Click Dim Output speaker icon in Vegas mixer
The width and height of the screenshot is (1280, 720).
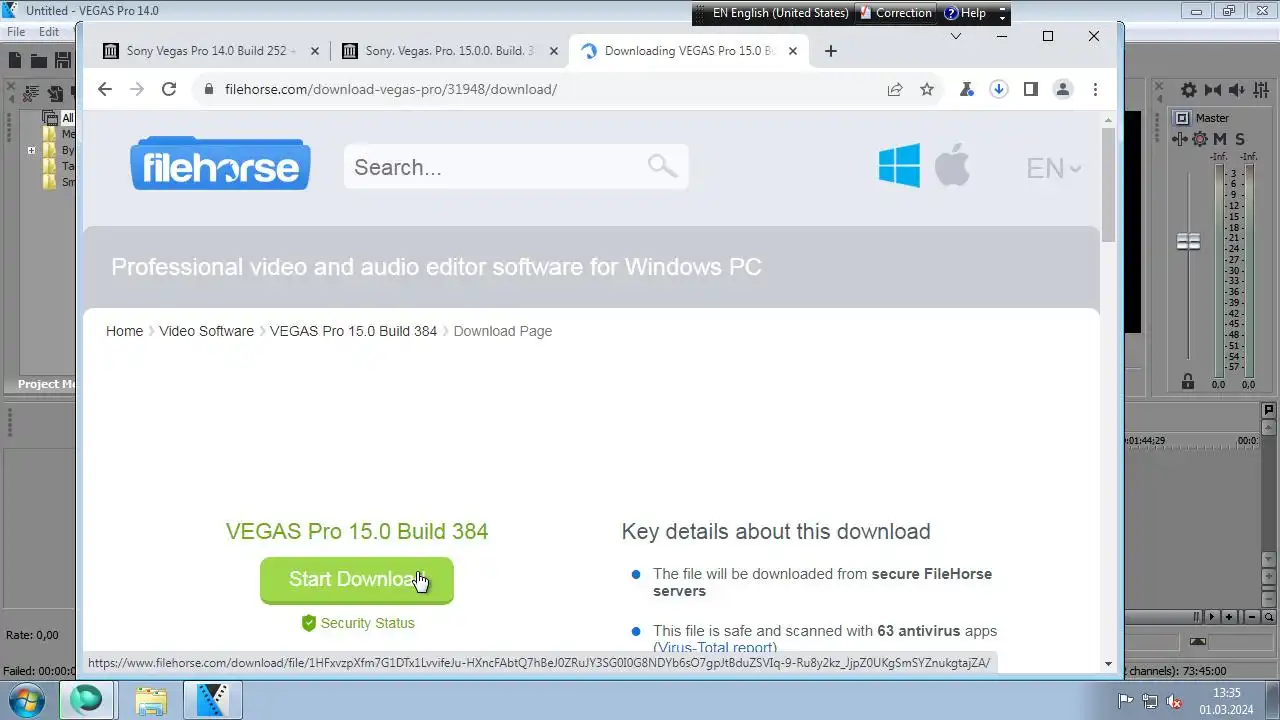pos(1237,90)
